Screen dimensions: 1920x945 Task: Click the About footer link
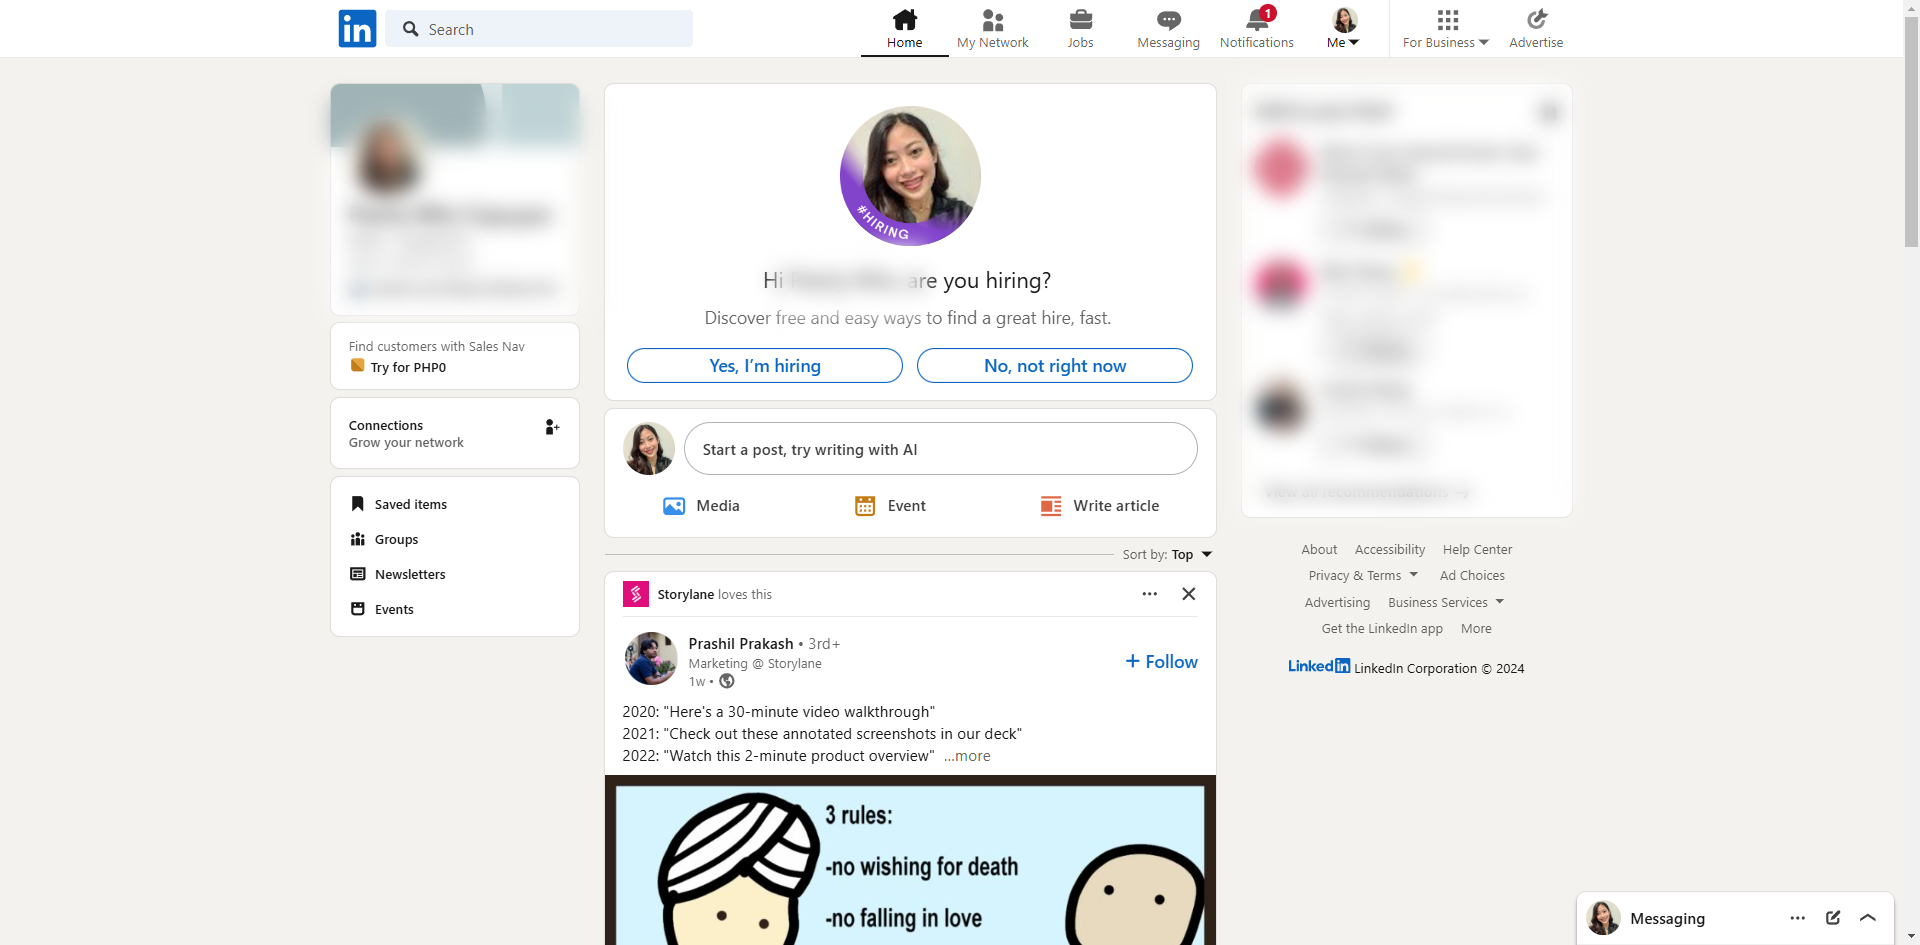tap(1319, 550)
